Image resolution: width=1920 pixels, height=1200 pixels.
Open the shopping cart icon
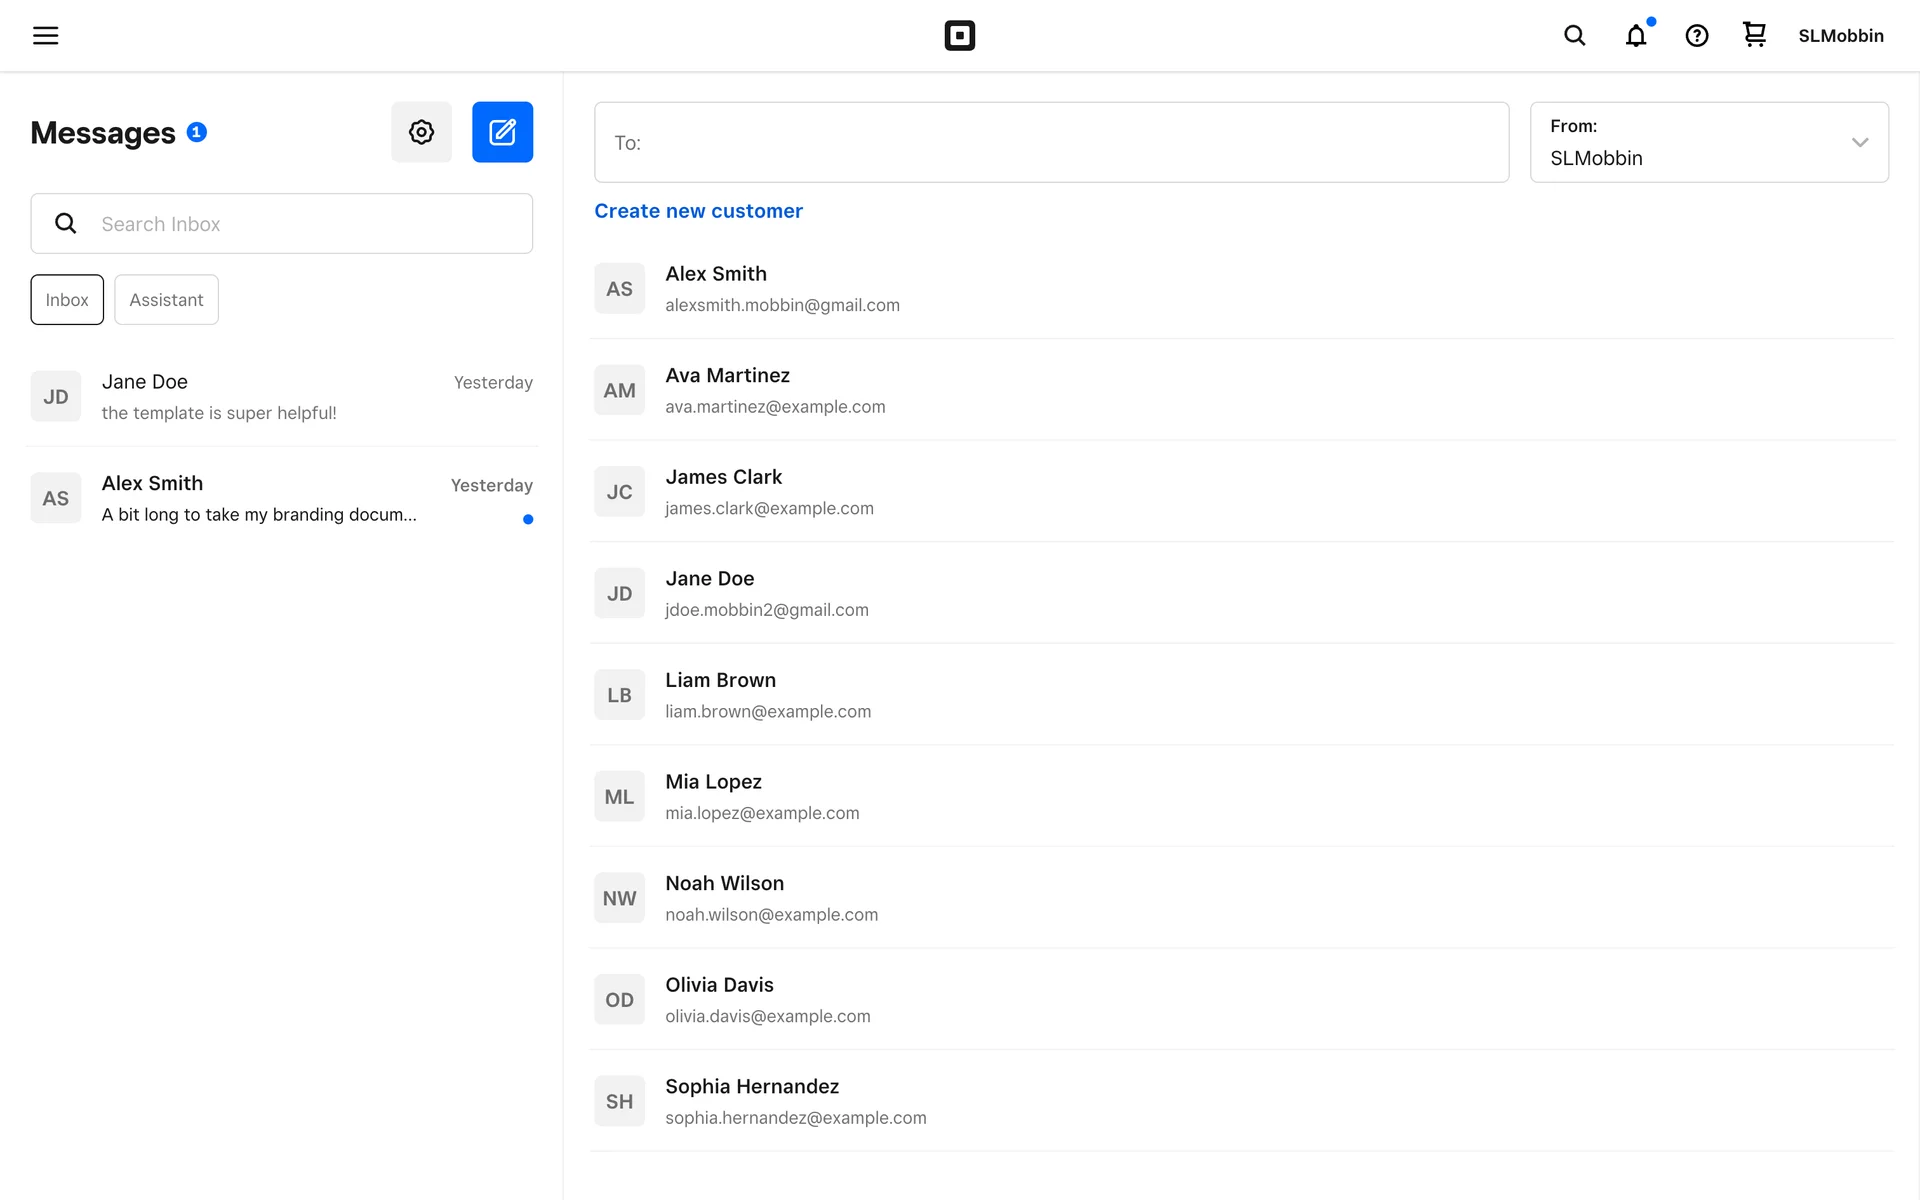(x=1754, y=35)
